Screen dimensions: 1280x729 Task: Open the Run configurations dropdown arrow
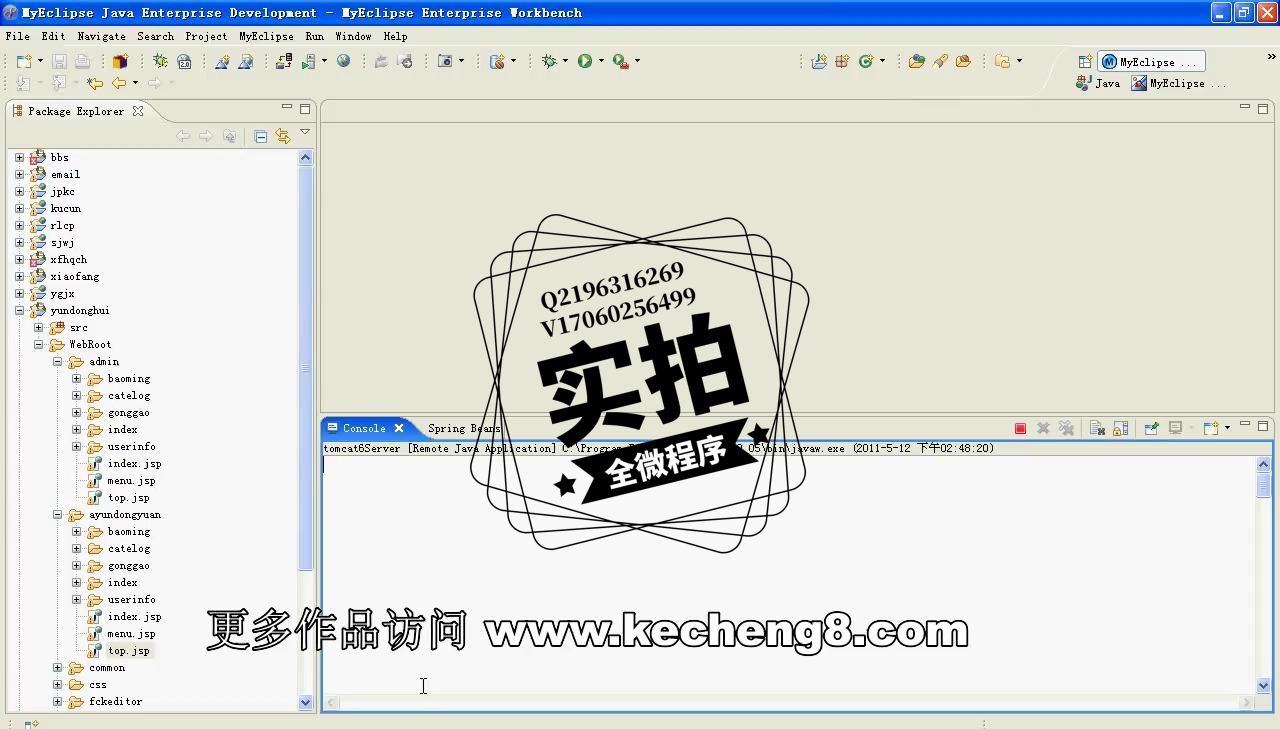[601, 62]
